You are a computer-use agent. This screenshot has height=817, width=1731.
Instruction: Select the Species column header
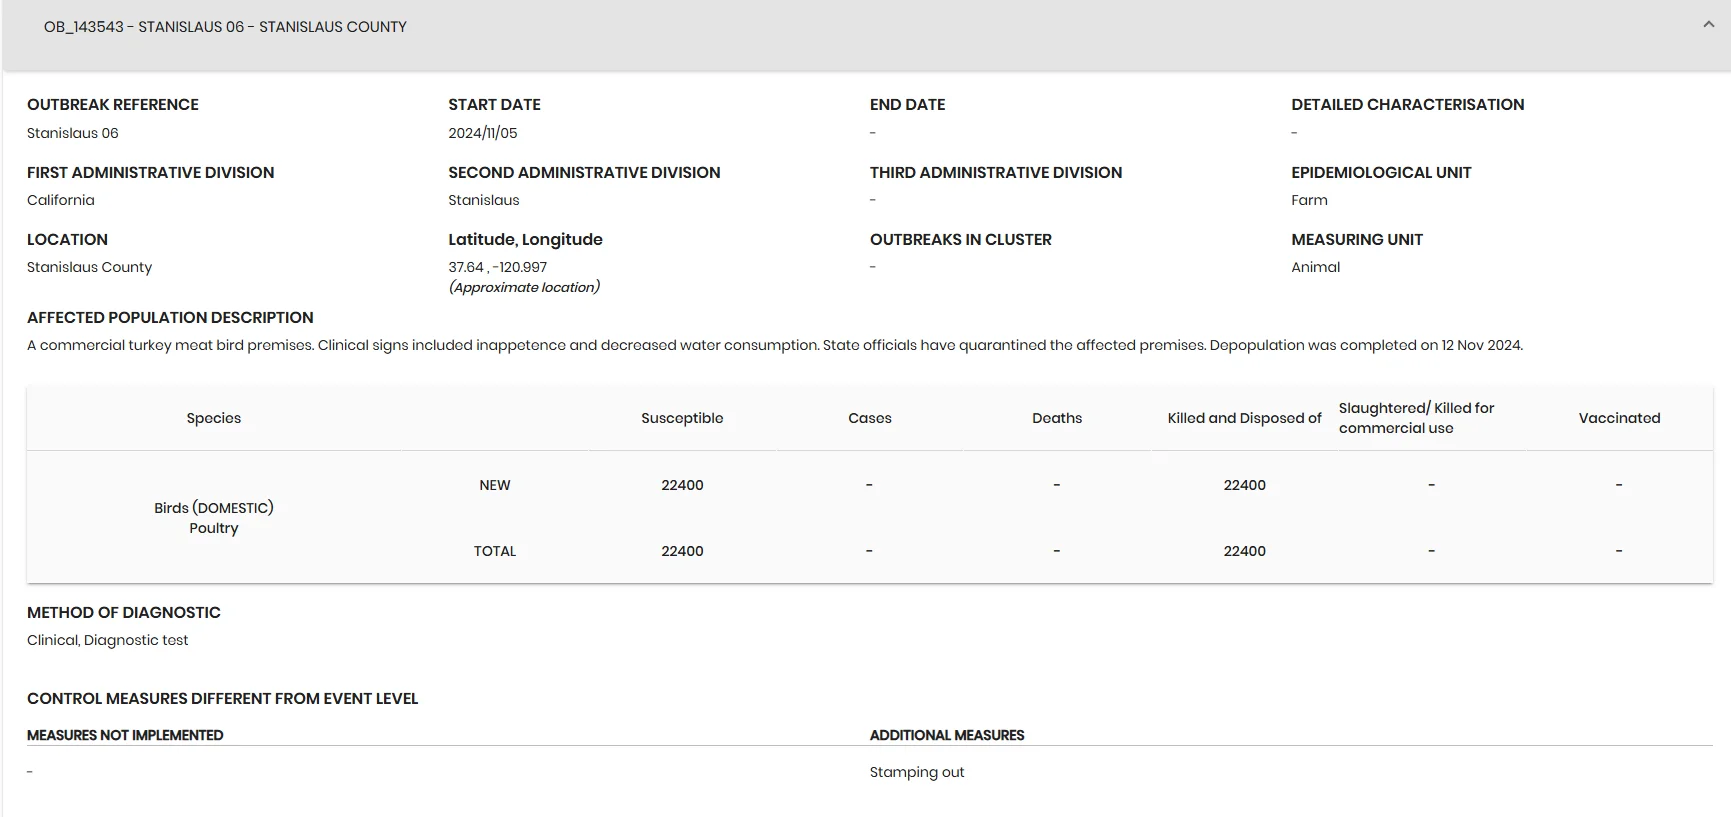pyautogui.click(x=214, y=418)
